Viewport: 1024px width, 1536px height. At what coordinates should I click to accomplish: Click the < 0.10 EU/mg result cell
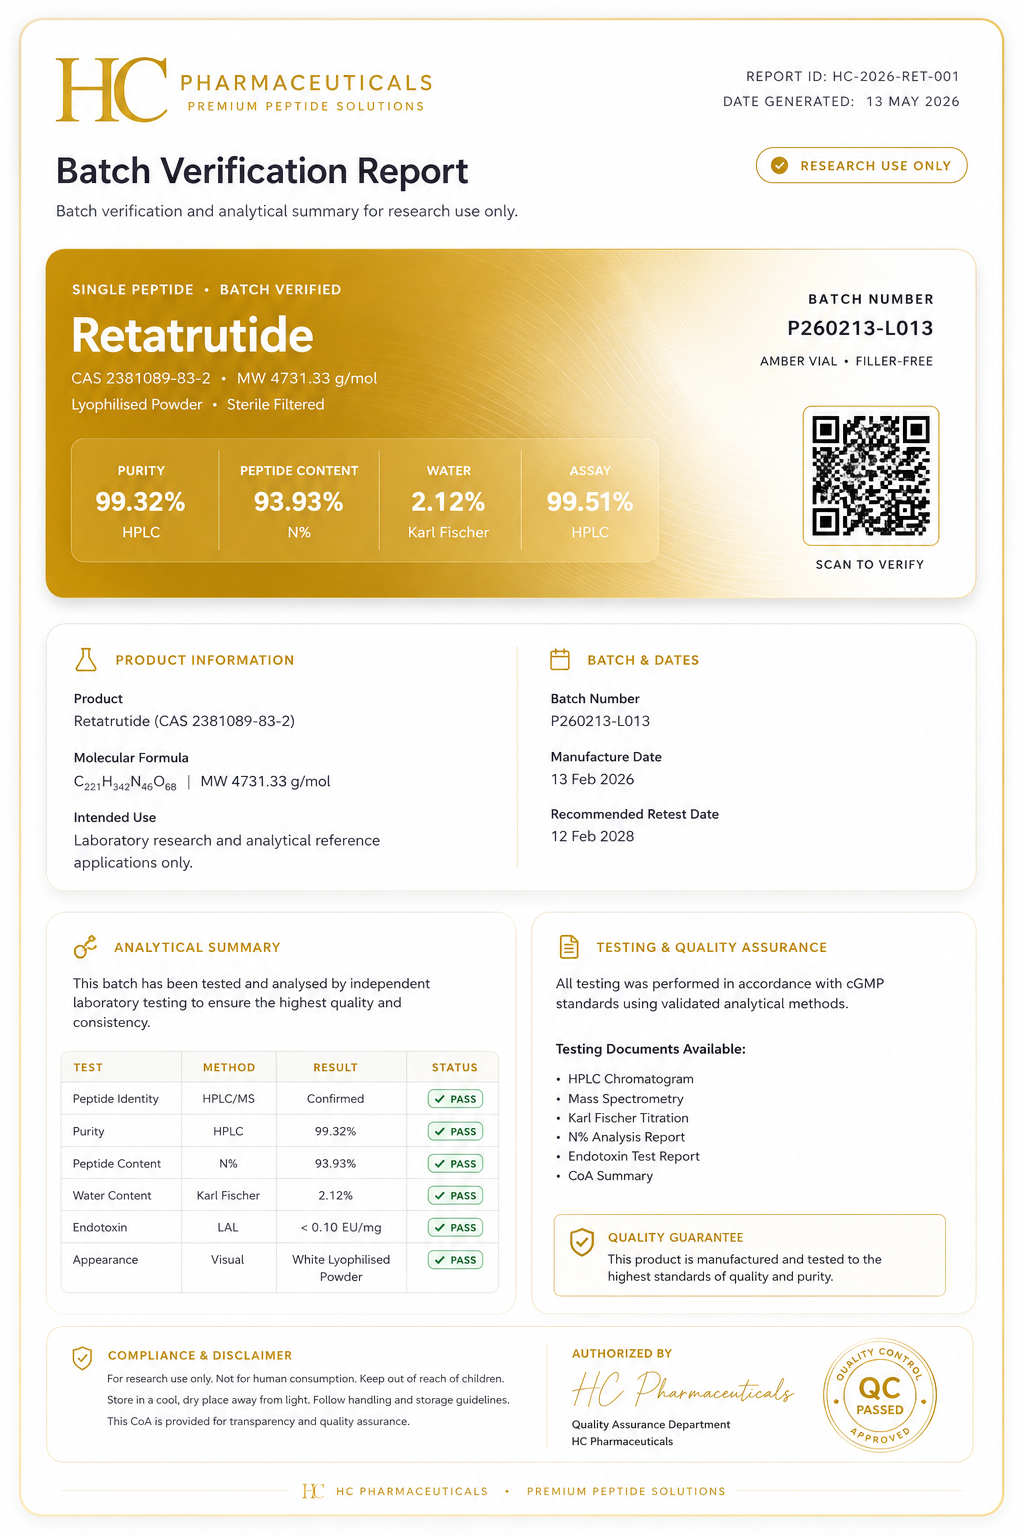point(341,1227)
